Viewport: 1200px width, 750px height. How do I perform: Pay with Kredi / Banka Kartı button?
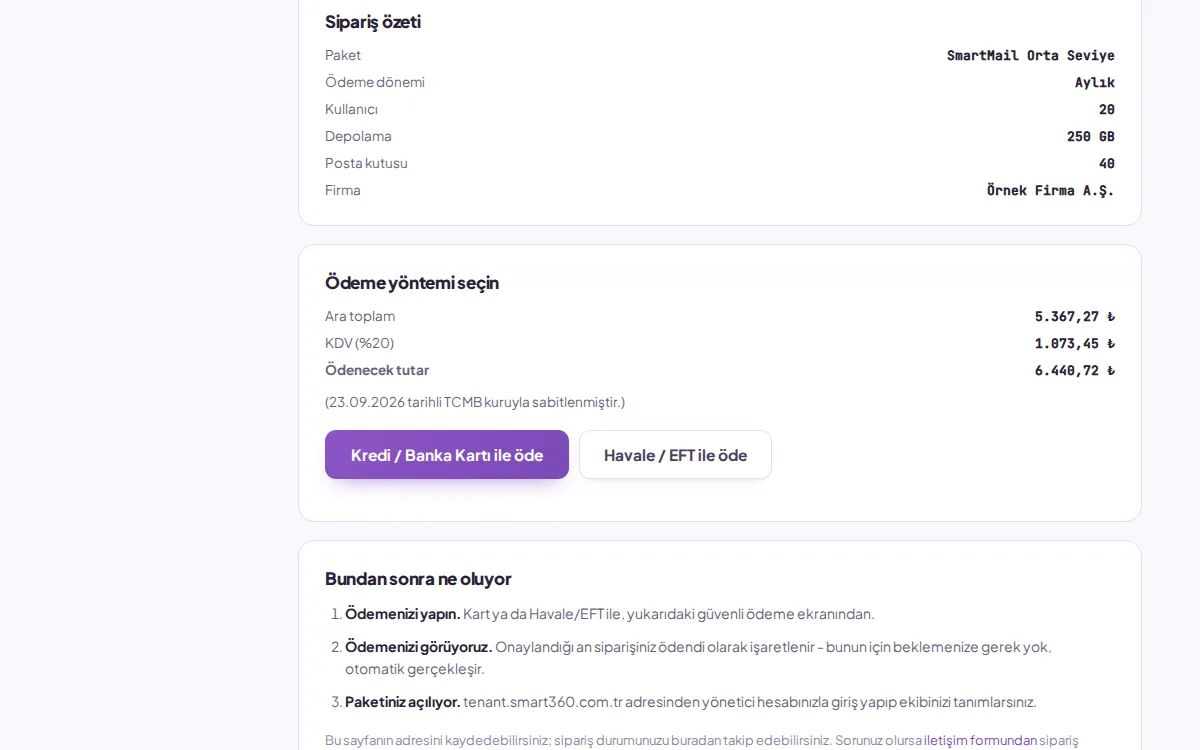point(447,455)
